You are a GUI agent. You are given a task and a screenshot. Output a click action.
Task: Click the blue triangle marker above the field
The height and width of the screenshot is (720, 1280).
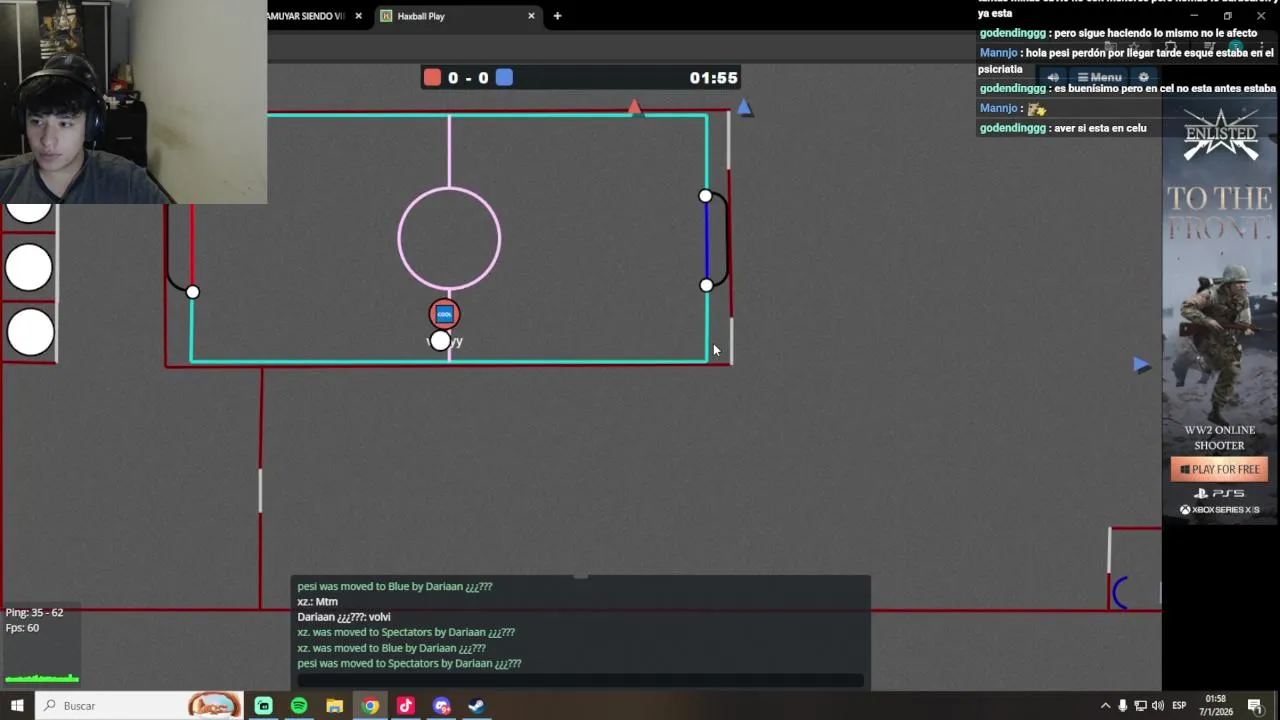coord(744,108)
